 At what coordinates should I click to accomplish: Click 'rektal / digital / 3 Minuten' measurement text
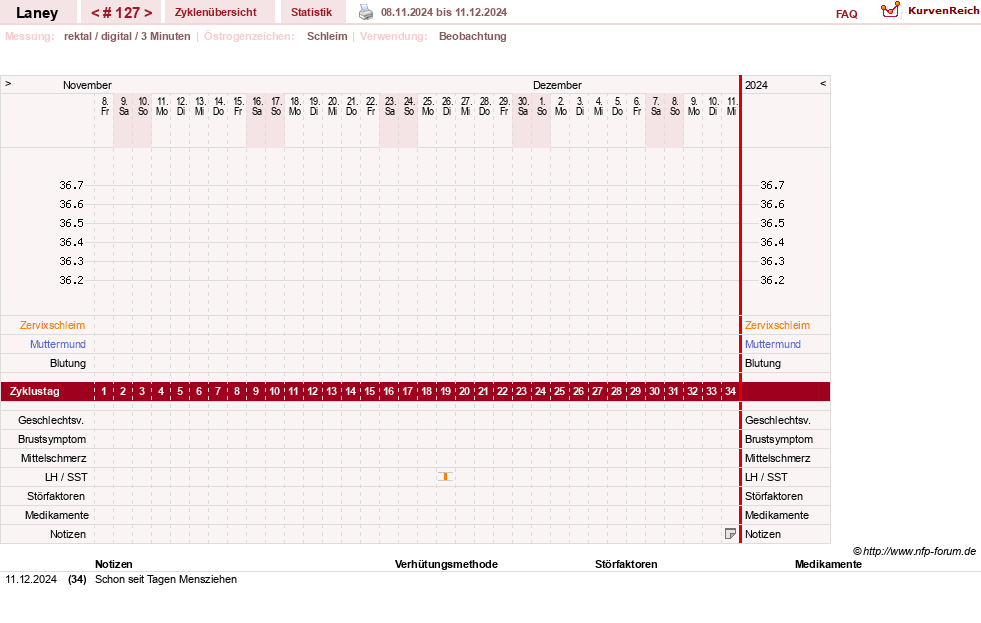127,36
